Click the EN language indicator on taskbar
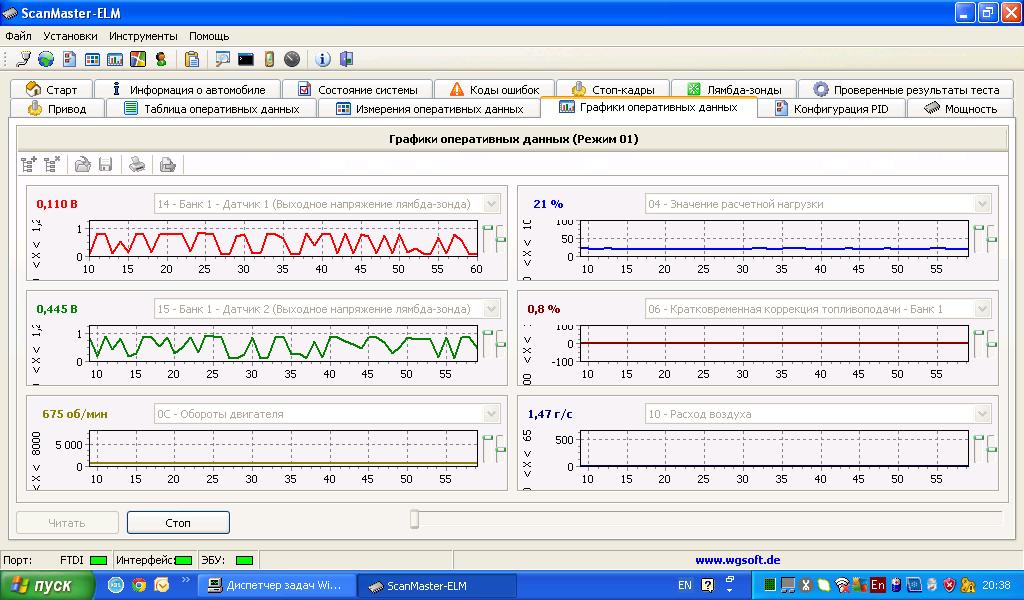 [x=684, y=585]
